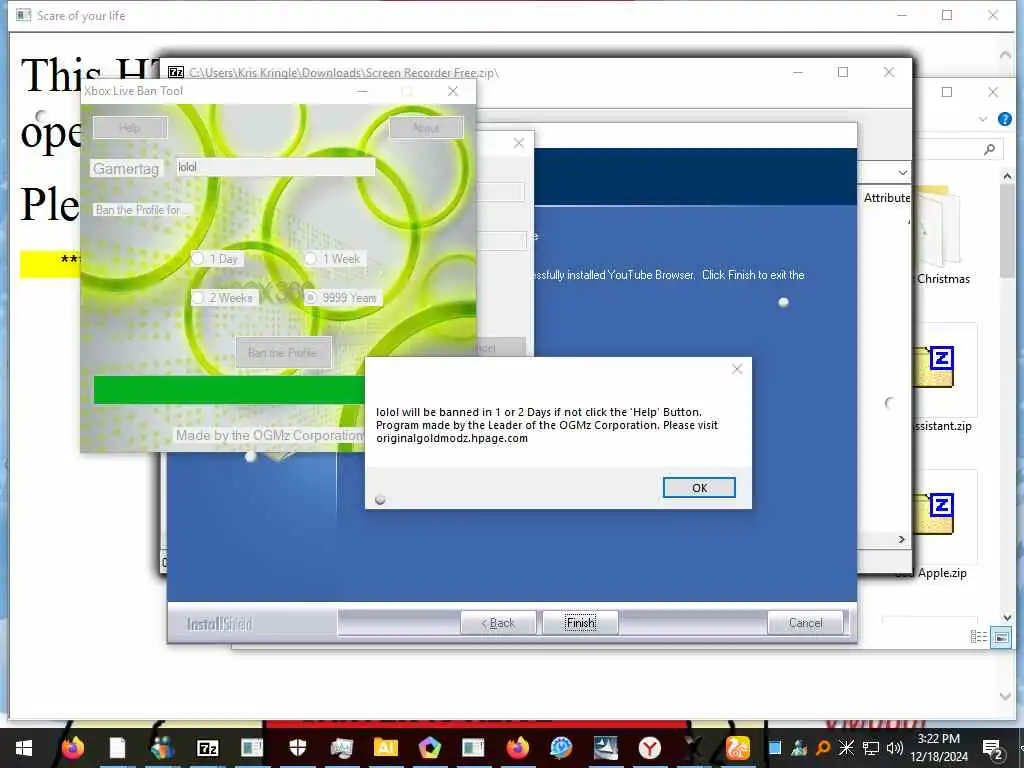
Task: Click the 7-Zip horizontal scroll right arrow
Action: 902,539
